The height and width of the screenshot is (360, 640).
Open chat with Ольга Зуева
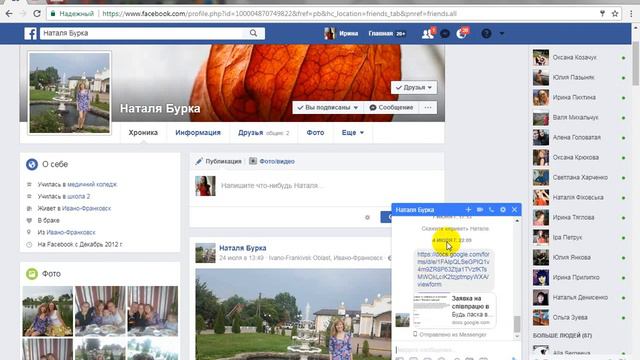point(579,318)
